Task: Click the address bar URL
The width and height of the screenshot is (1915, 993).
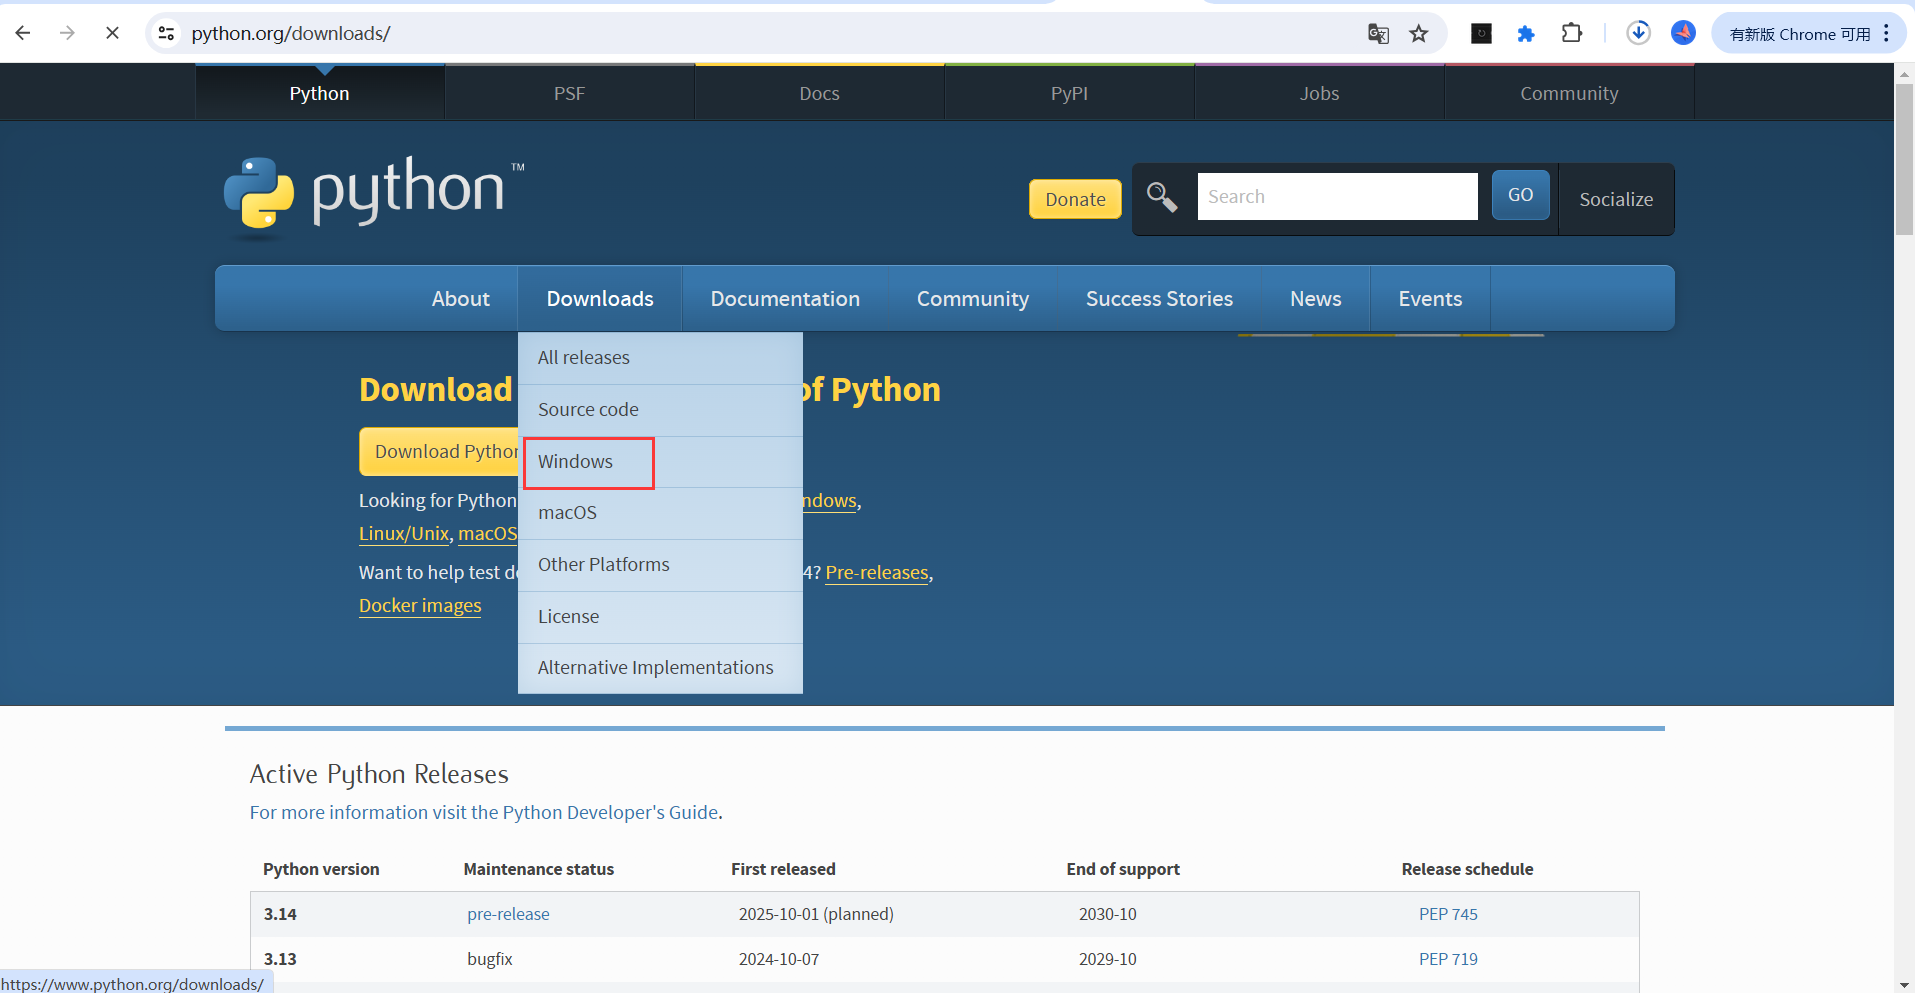Action: pyautogui.click(x=291, y=33)
